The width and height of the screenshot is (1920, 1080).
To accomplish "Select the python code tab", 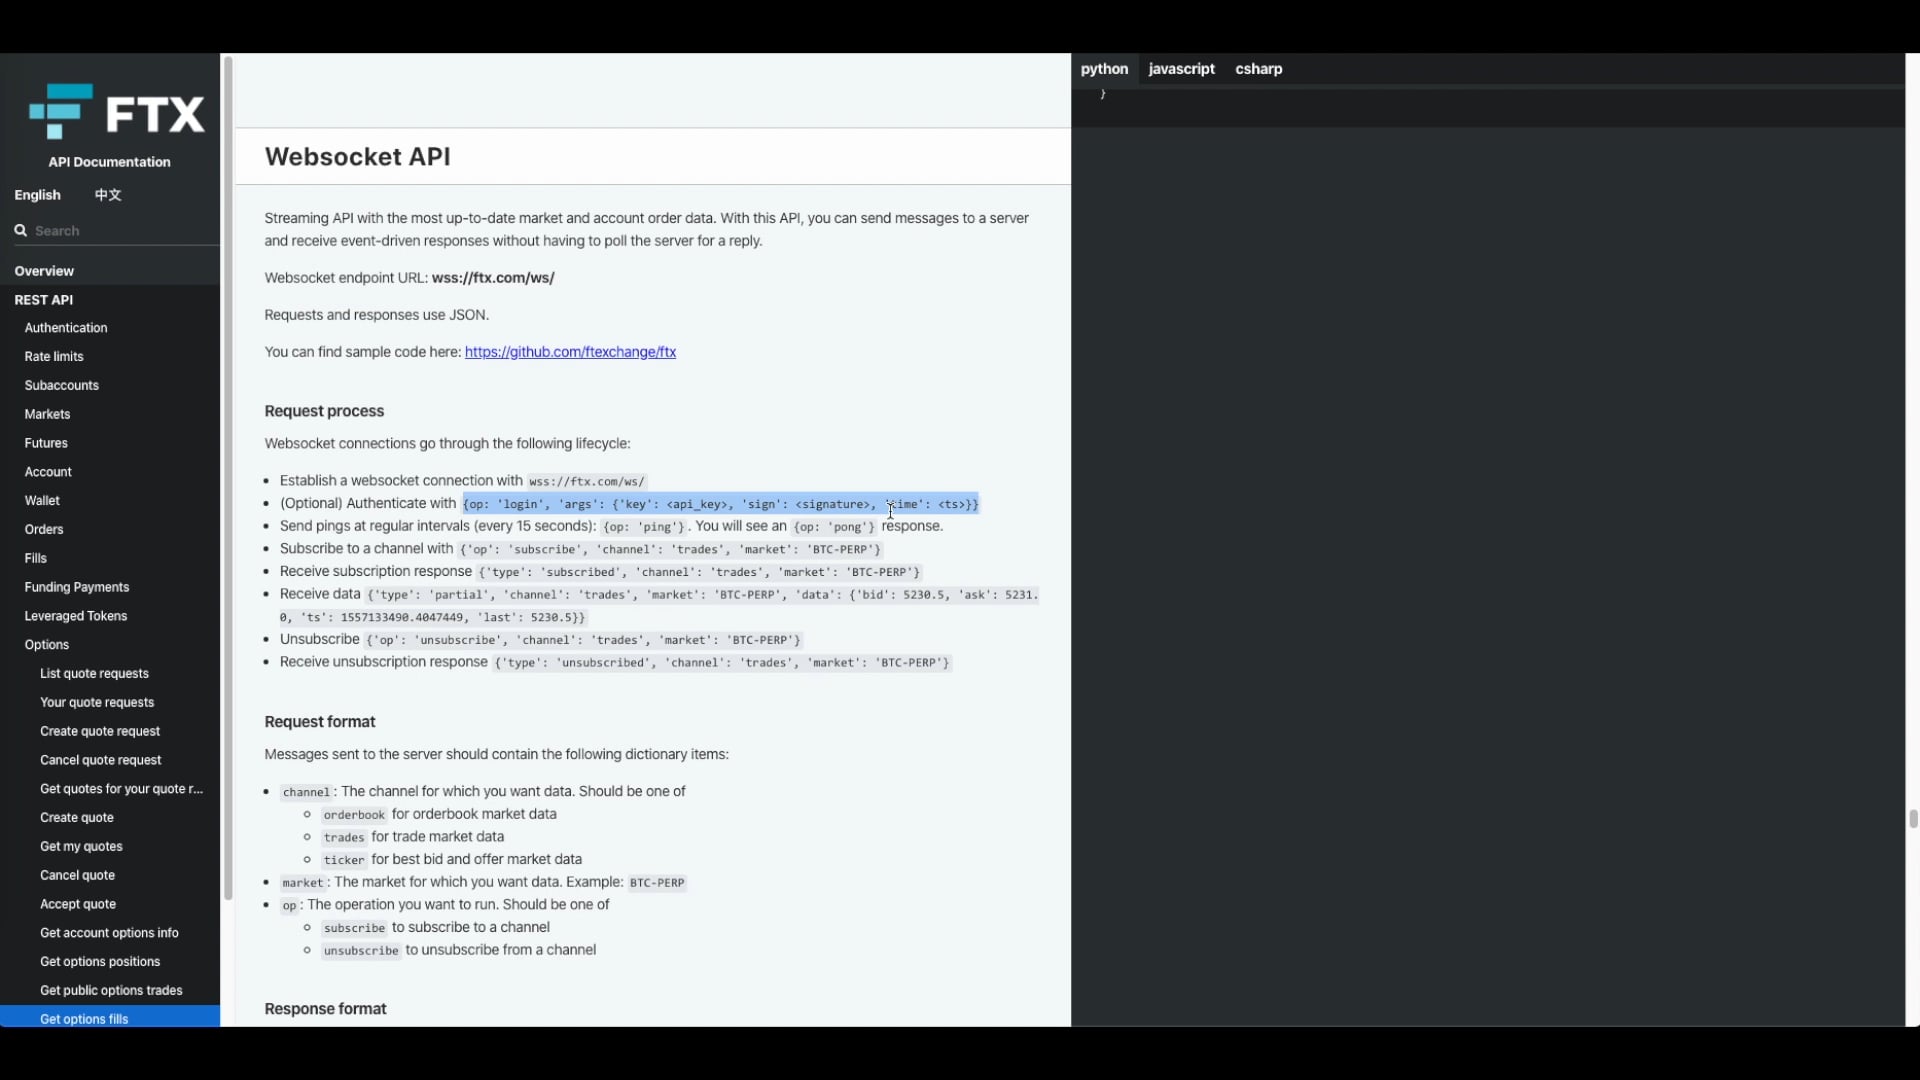I will pos(1104,69).
